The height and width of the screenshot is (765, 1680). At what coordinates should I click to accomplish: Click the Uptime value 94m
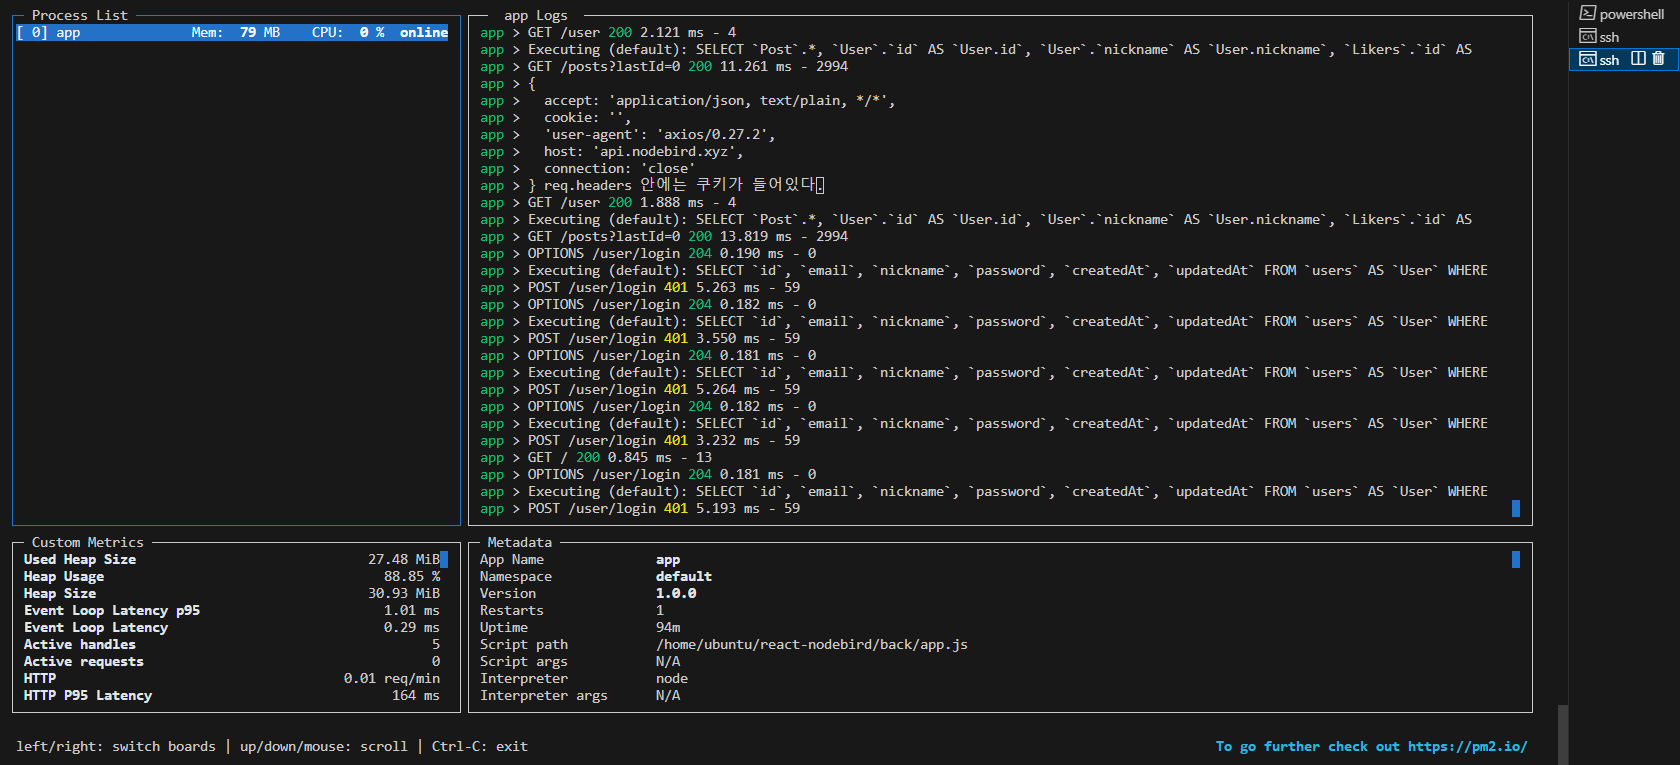click(668, 628)
